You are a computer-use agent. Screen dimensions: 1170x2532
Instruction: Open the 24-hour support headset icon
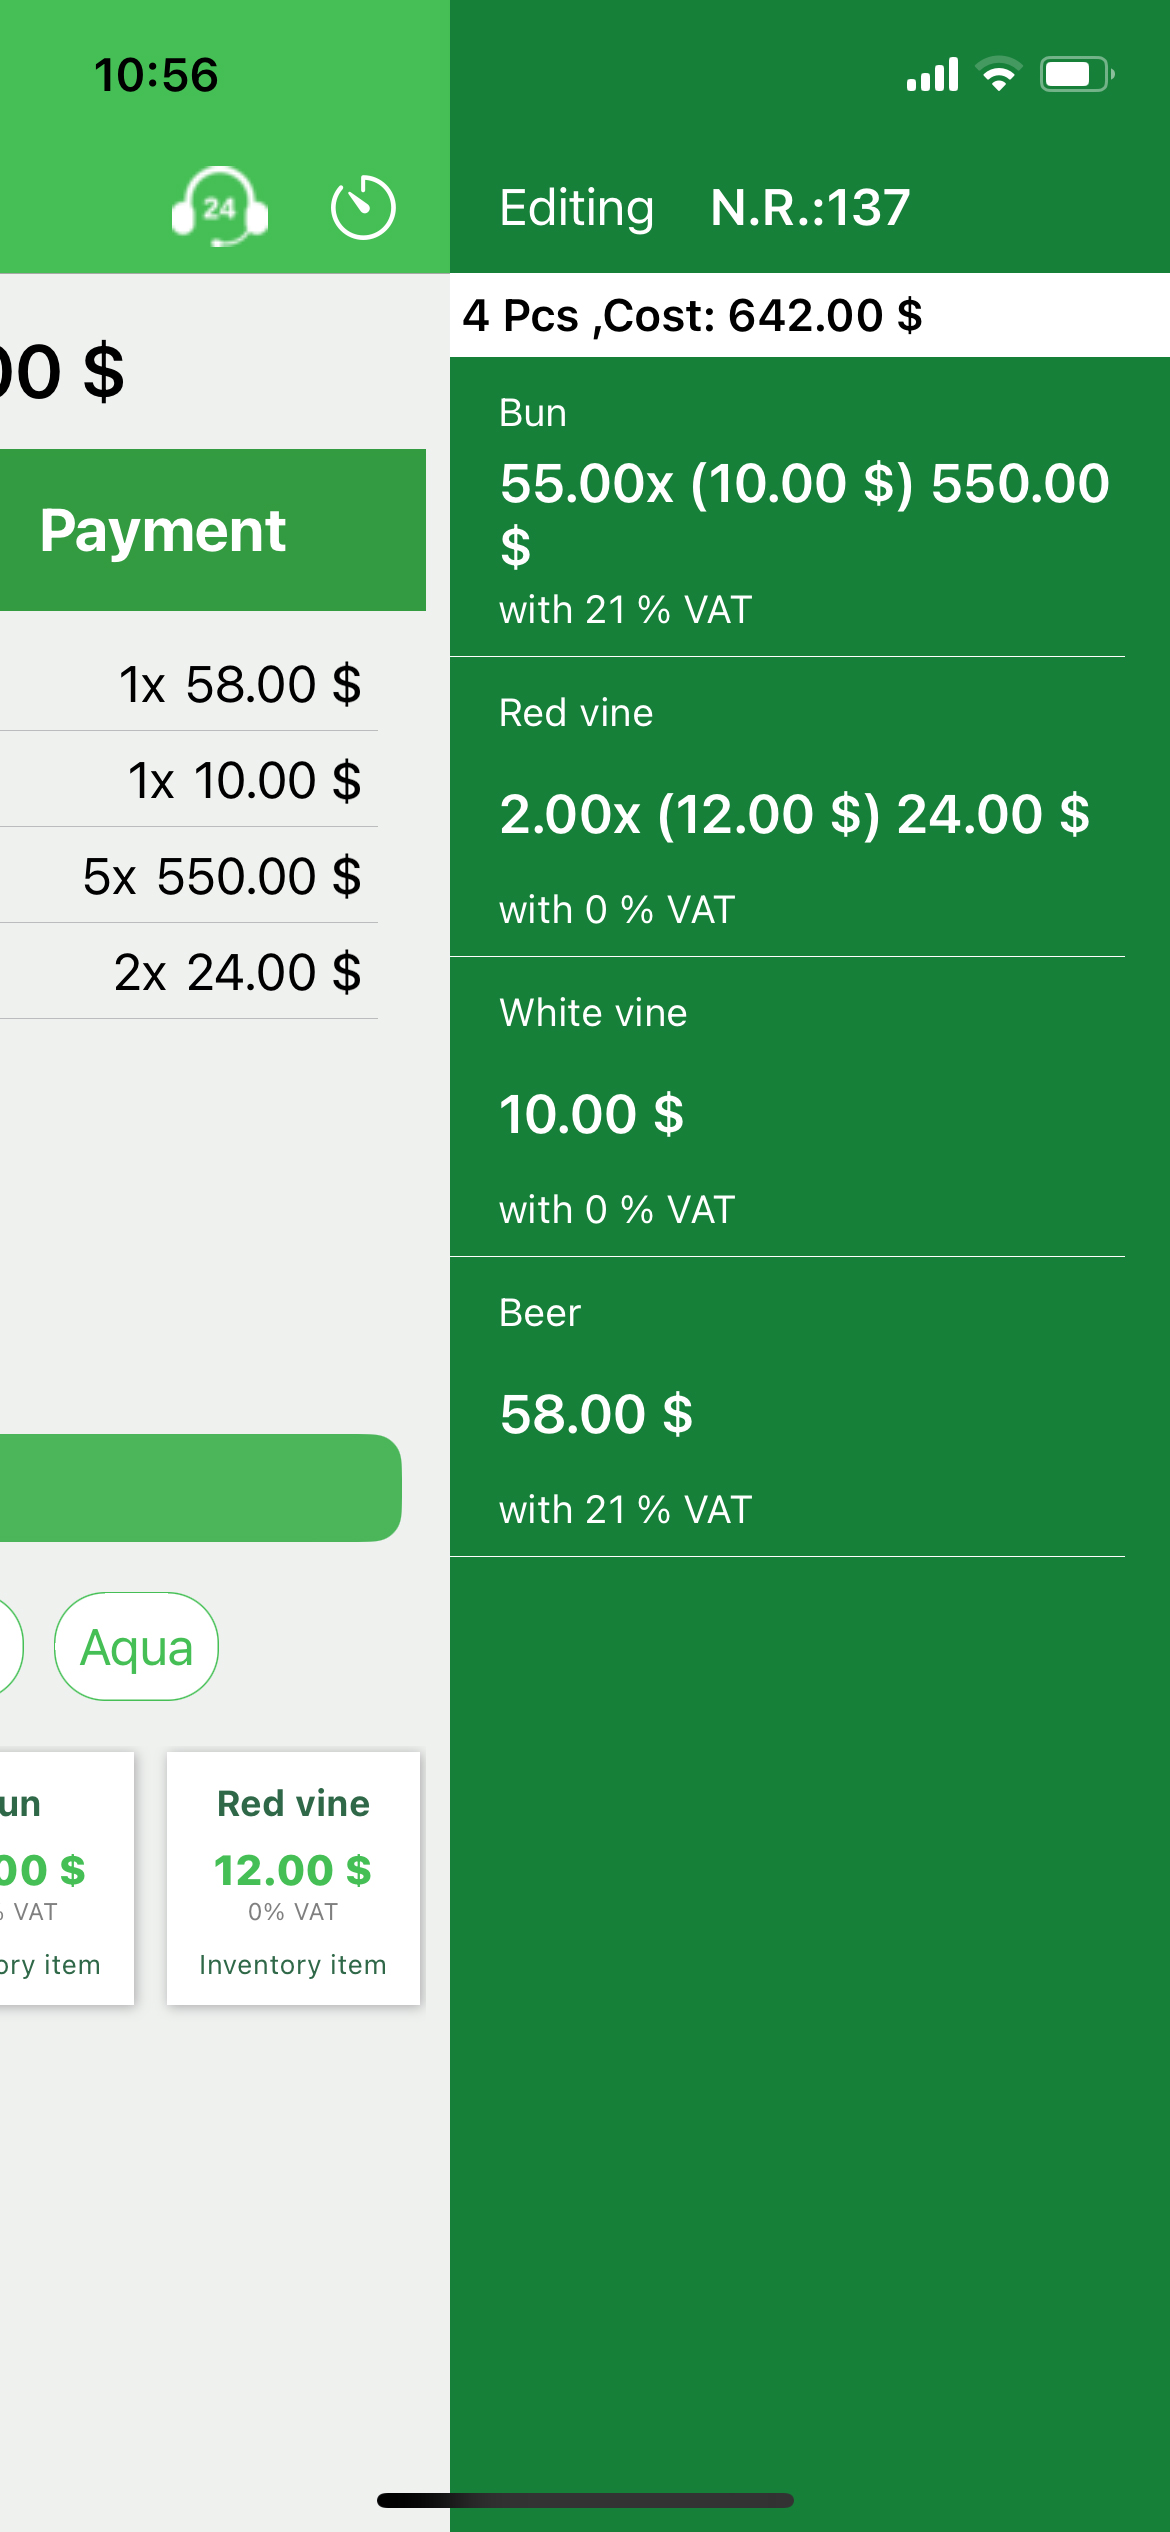[x=220, y=207]
